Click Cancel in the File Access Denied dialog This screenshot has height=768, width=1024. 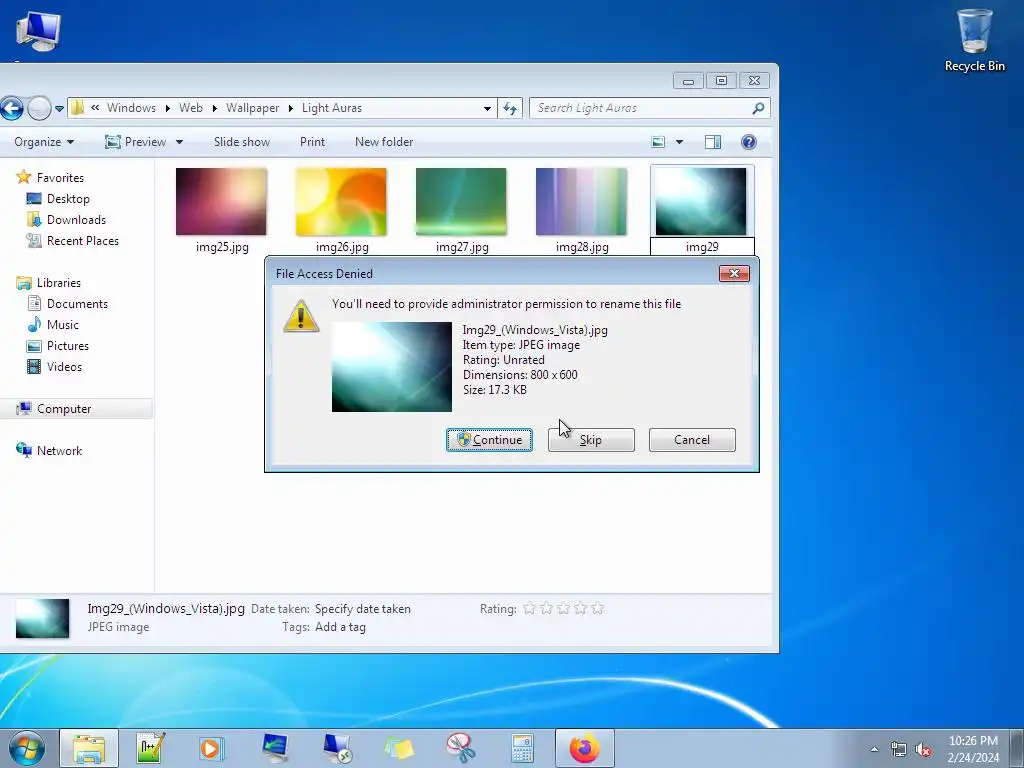692,440
